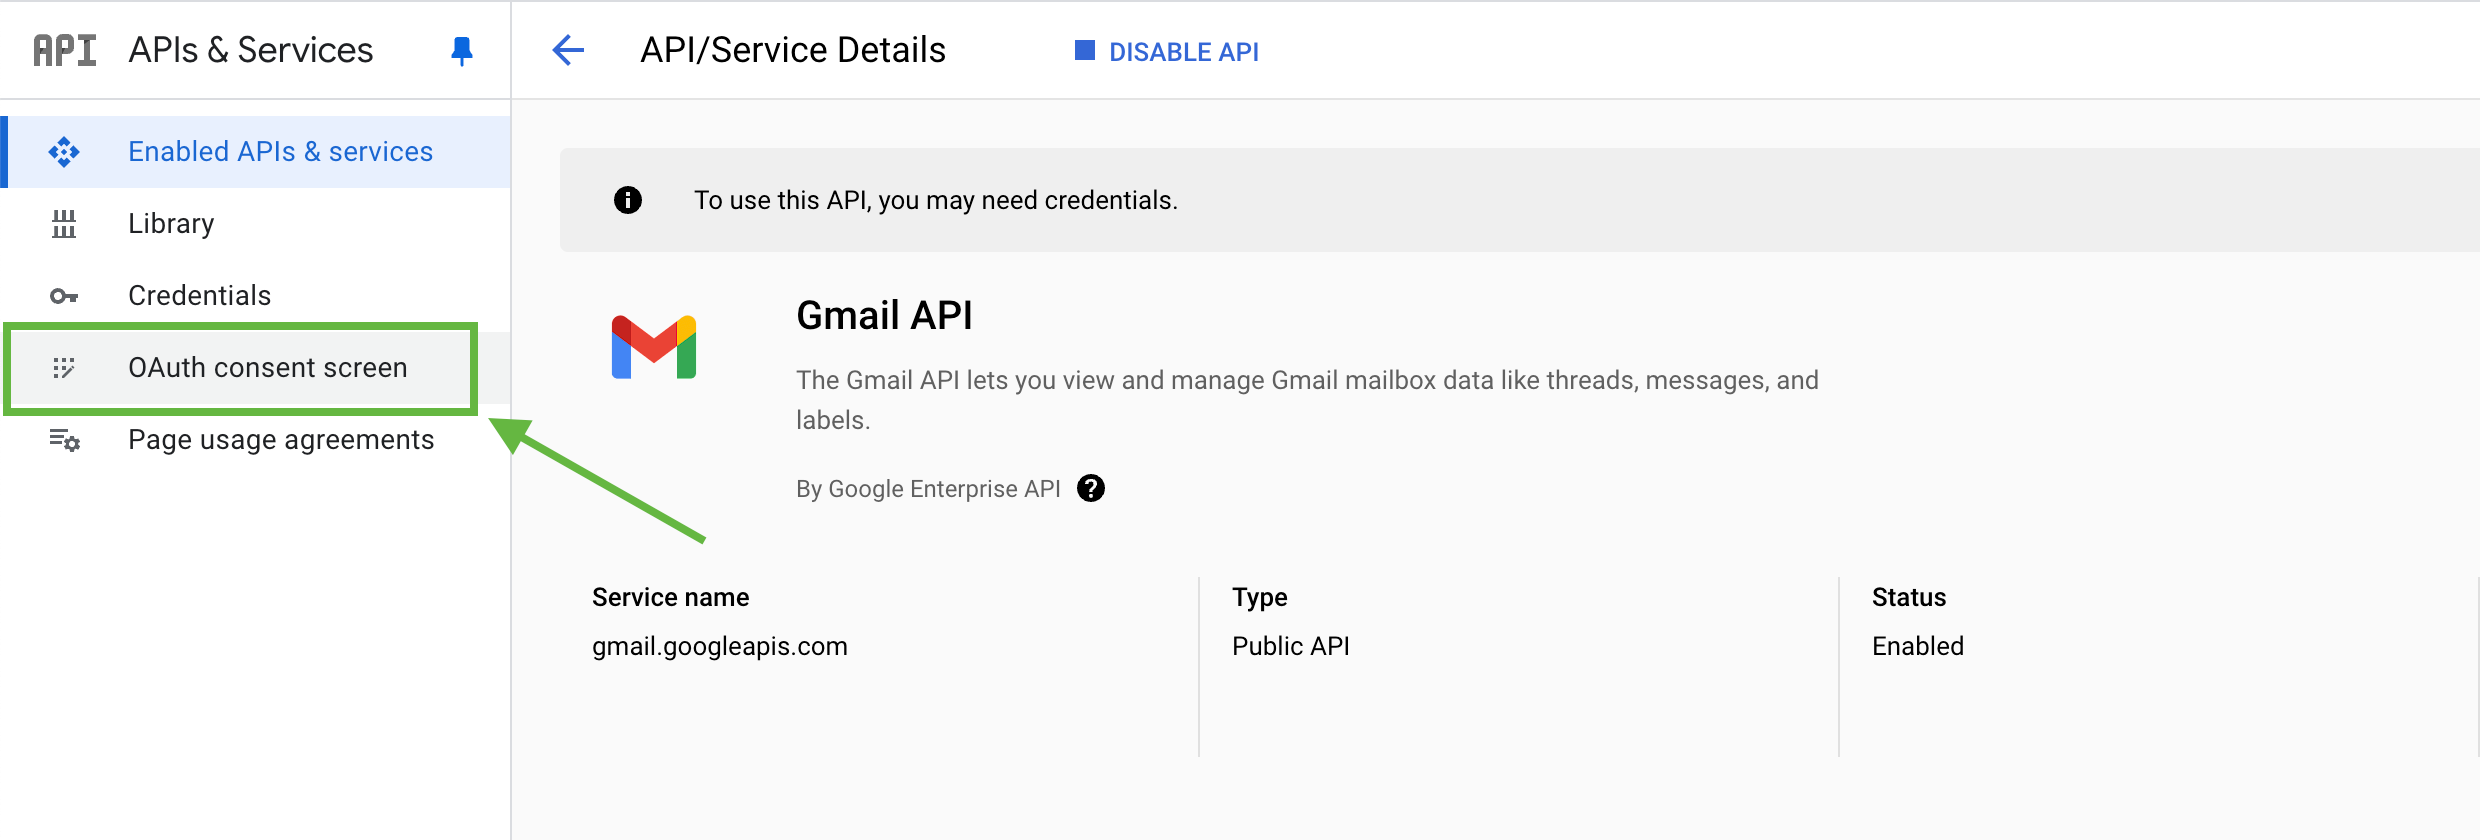The image size is (2480, 840).
Task: Click the Gmail API heading
Action: pos(884,315)
